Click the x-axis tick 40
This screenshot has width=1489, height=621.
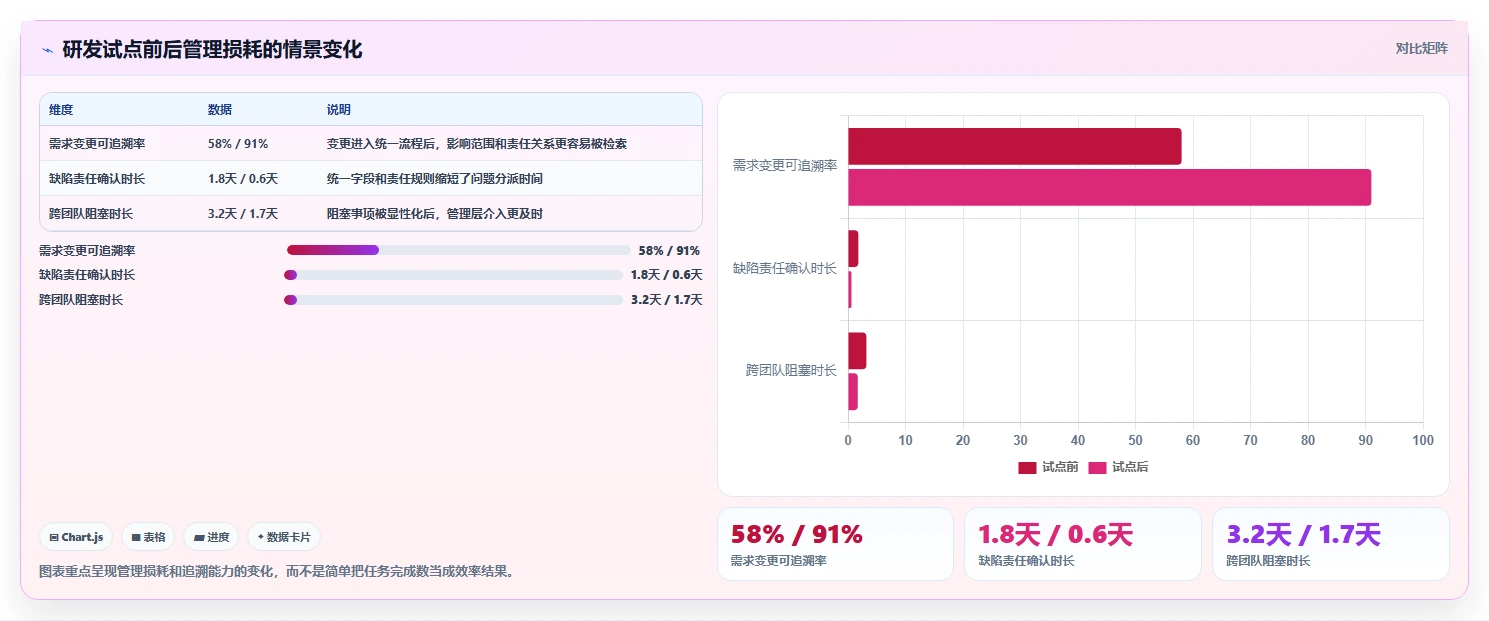1078,440
